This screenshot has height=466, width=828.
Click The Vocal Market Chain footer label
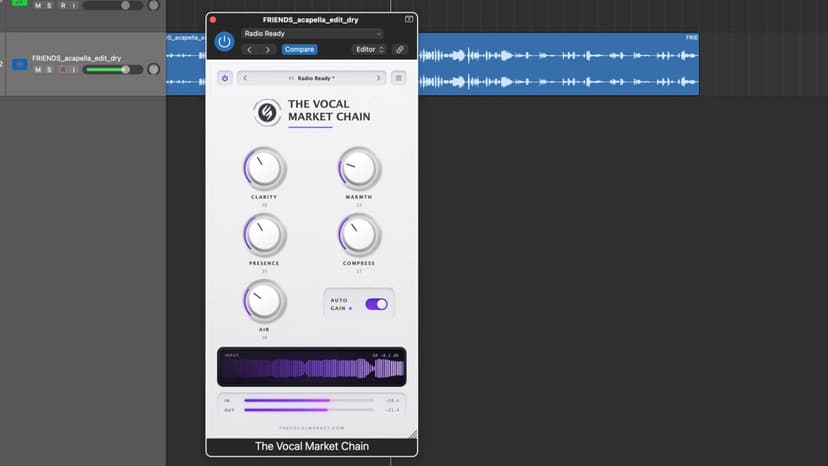(312, 446)
